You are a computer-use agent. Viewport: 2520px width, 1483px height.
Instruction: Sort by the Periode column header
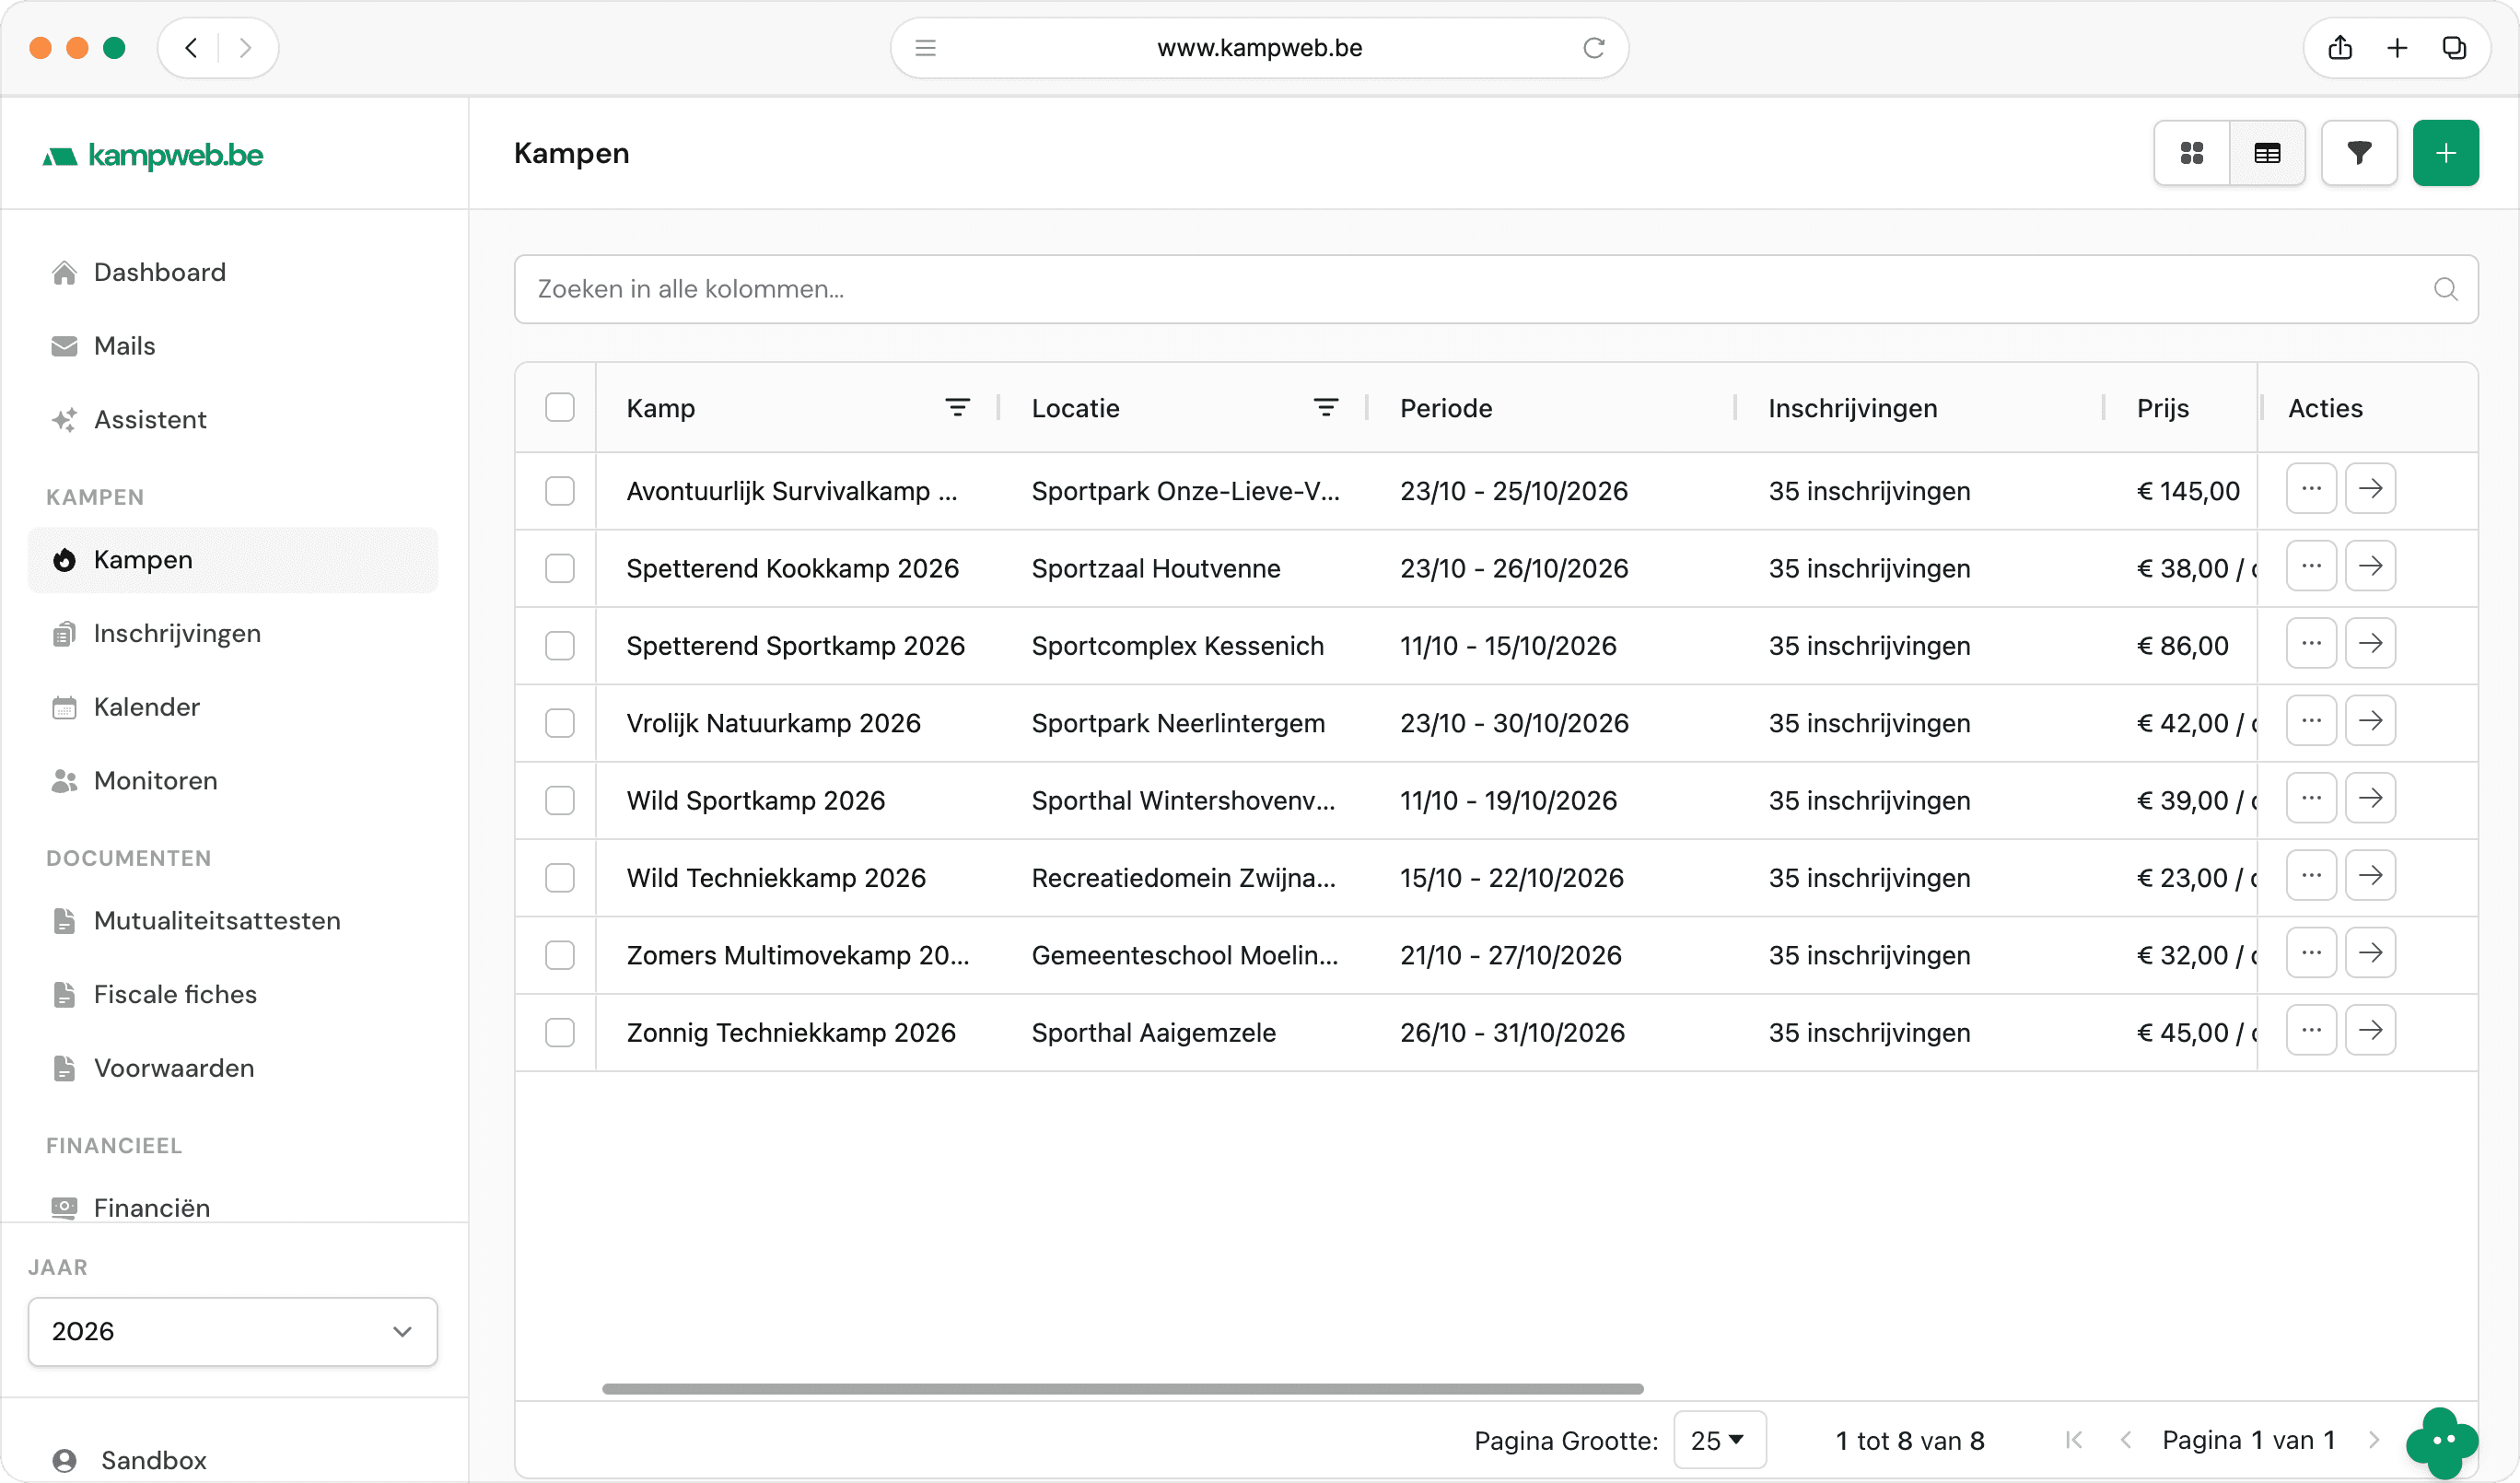point(1445,408)
